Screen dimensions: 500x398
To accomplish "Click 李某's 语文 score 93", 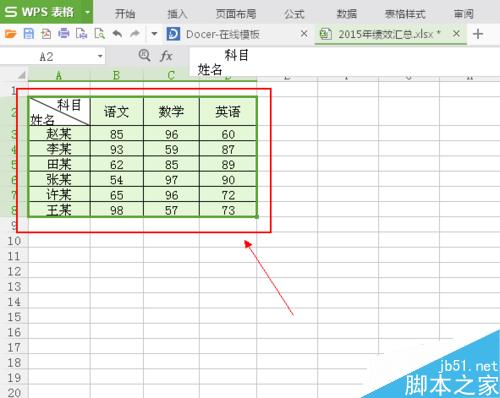I will pos(117,149).
